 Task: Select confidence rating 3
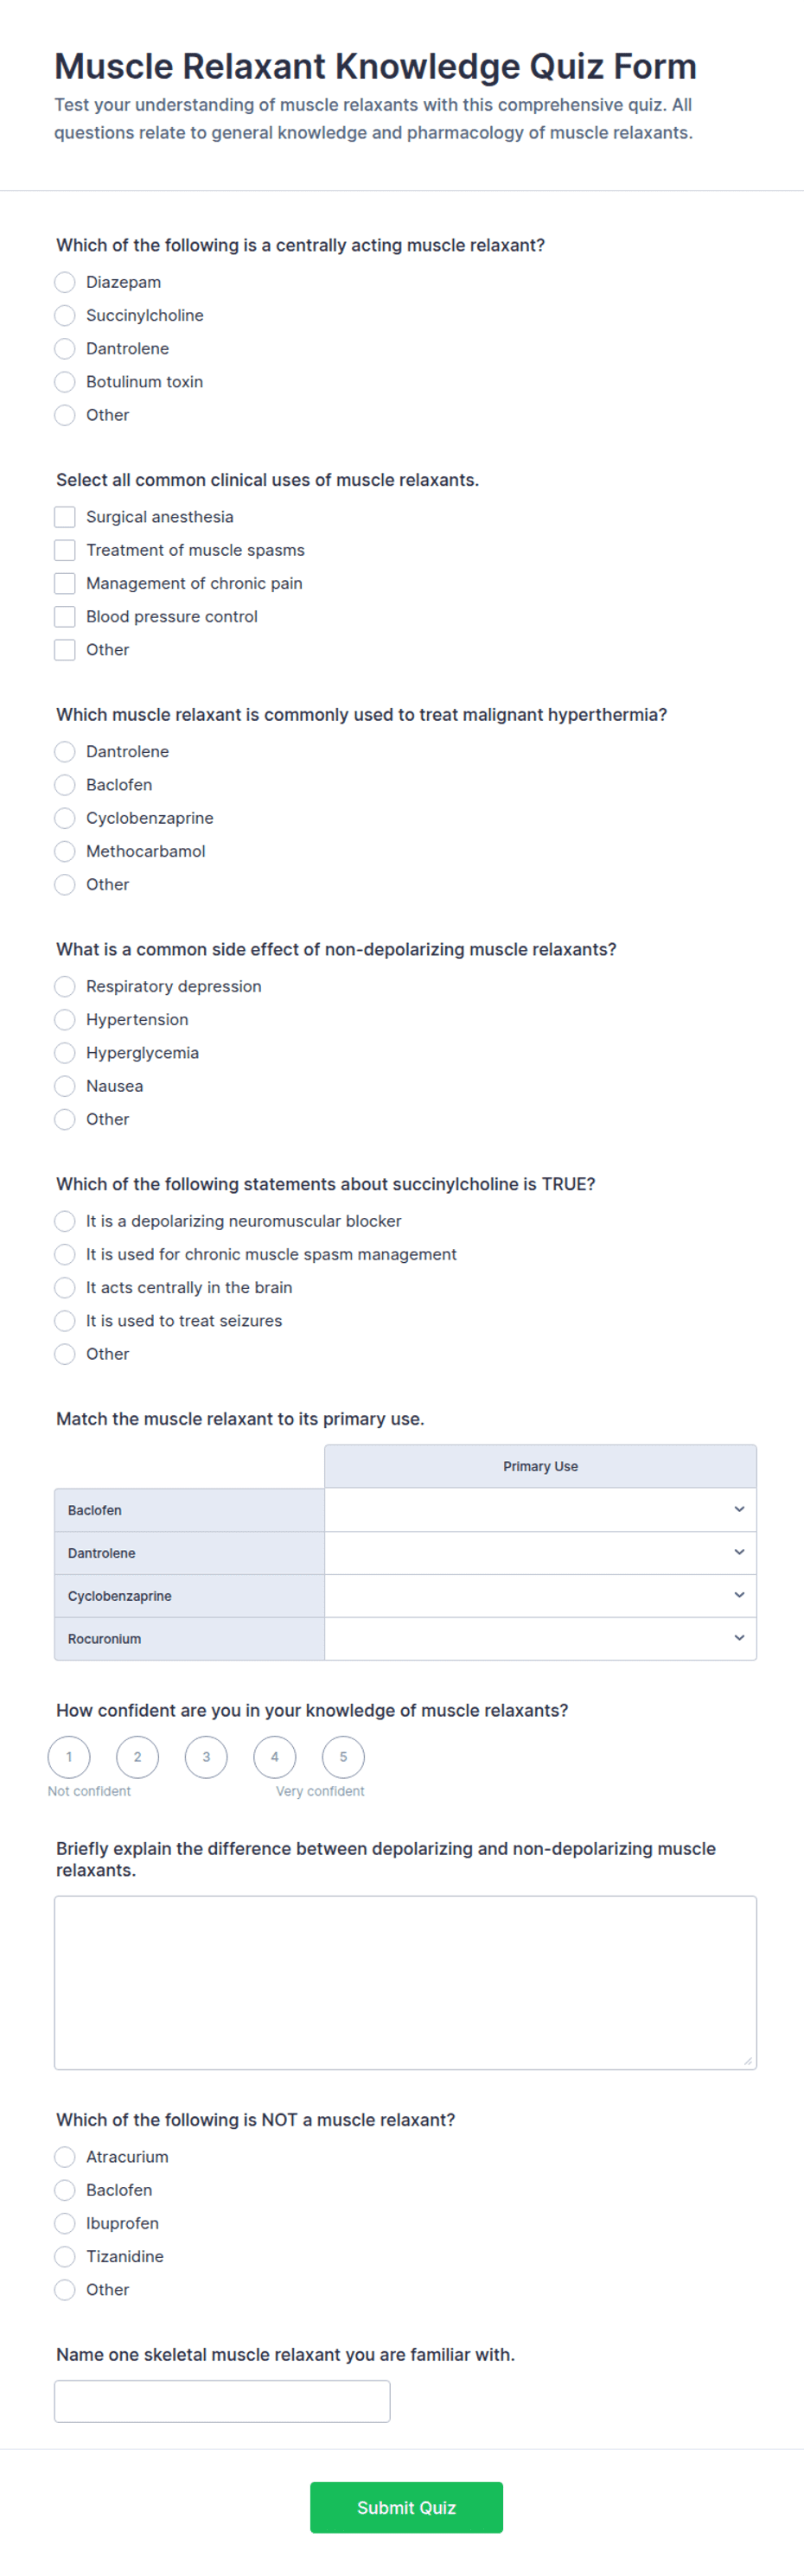pos(206,1757)
